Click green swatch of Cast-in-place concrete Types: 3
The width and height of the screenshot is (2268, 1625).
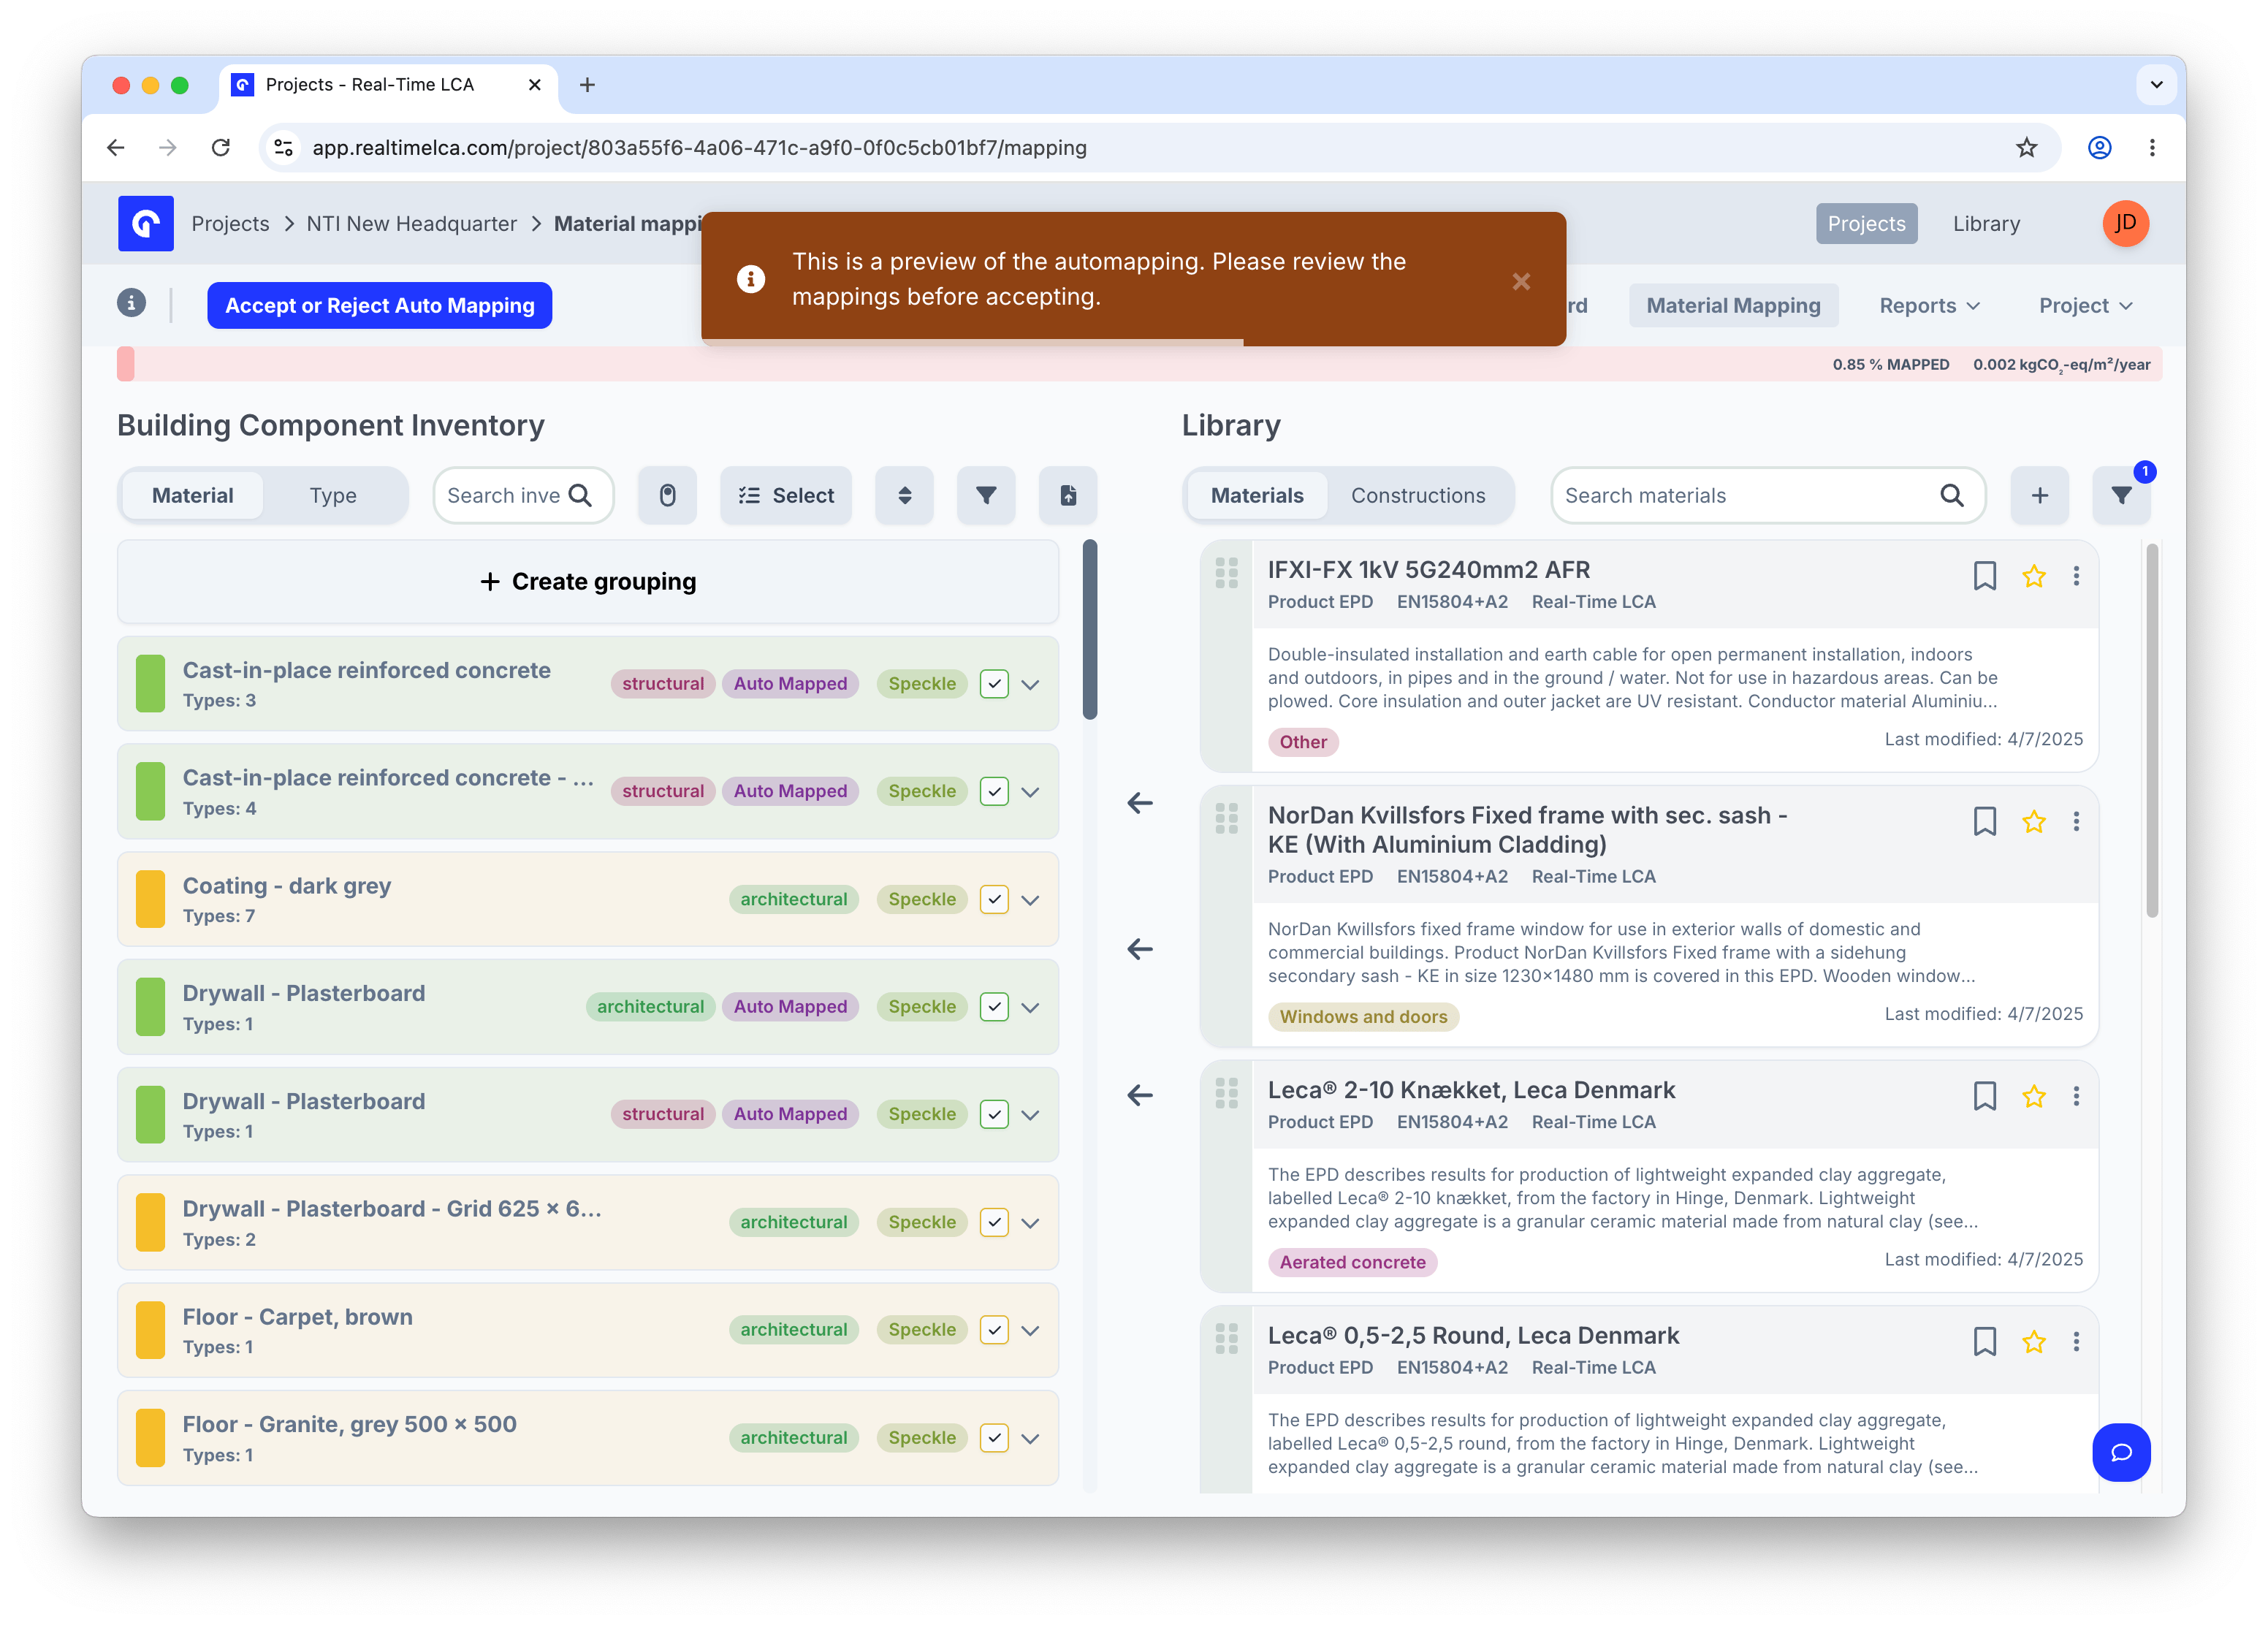click(x=150, y=684)
